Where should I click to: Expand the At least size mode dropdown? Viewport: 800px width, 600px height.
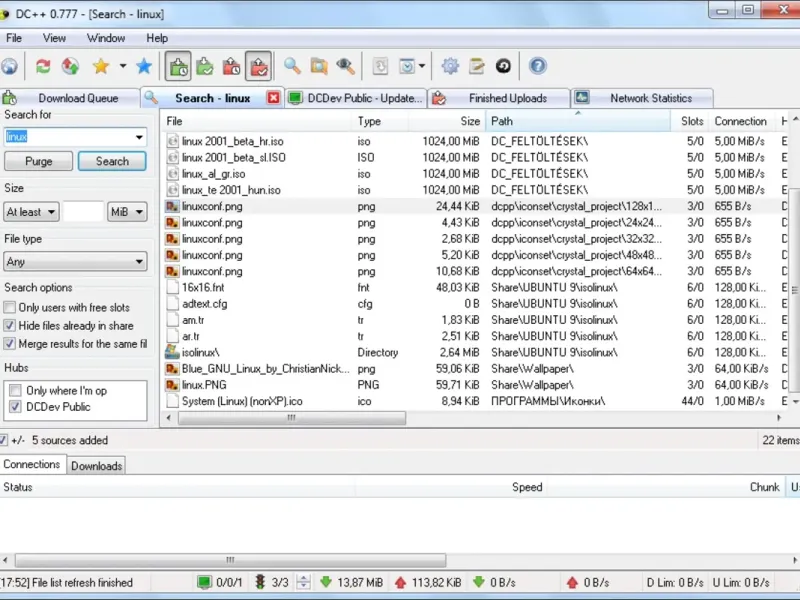pos(31,212)
